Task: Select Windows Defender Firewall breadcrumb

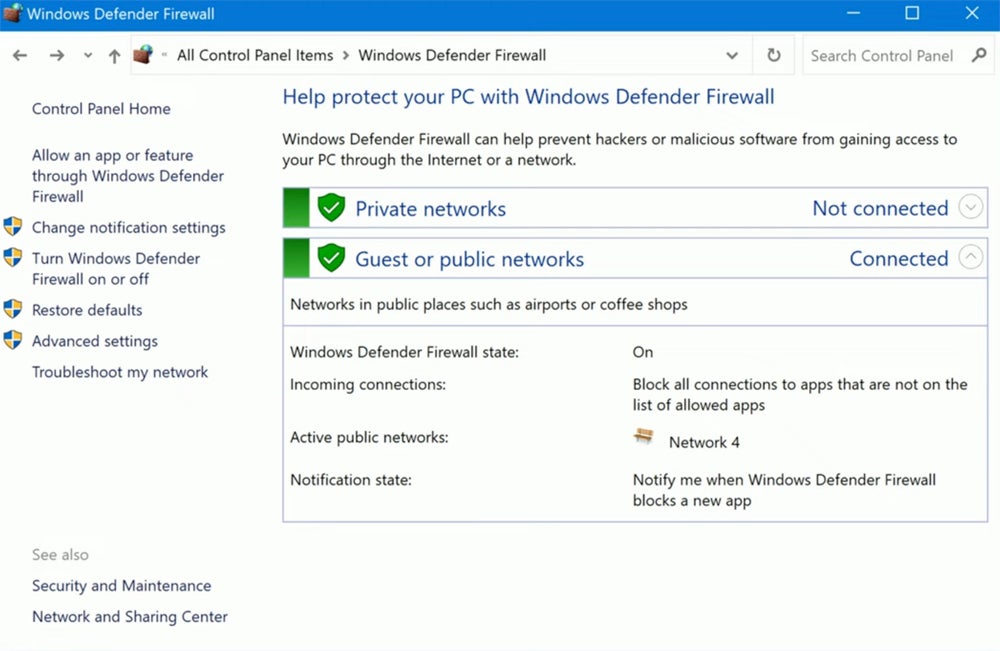Action: (452, 56)
